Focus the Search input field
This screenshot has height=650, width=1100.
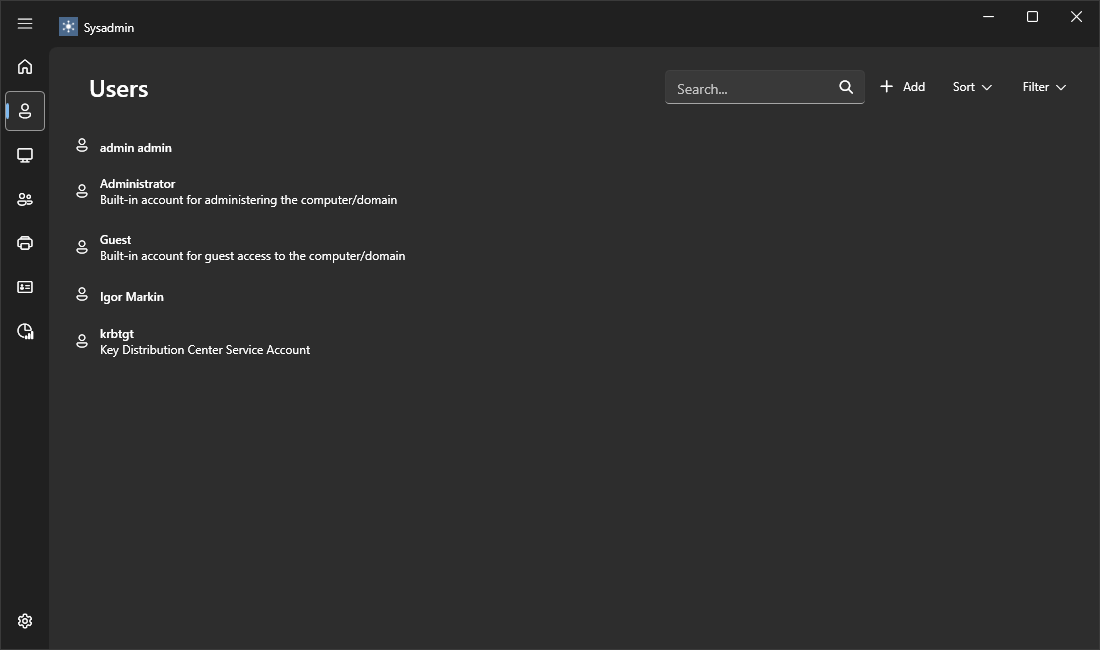[750, 88]
